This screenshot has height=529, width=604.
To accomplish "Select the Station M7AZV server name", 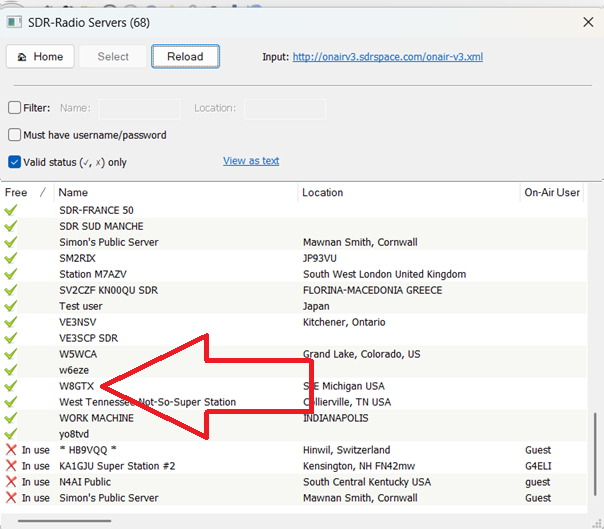I will pos(93,274).
